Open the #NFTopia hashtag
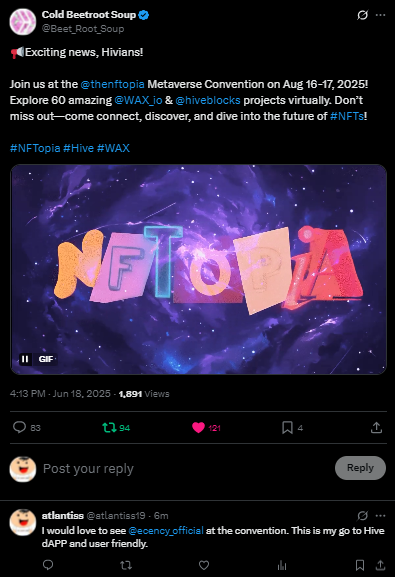Image resolution: width=395 pixels, height=577 pixels. (35, 148)
